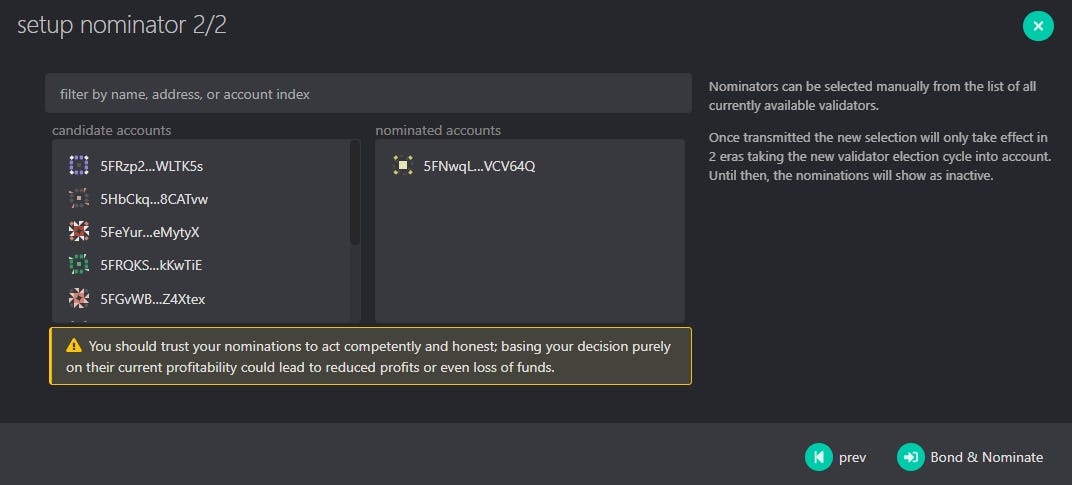The width and height of the screenshot is (1072, 485).
Task: Click the yellow warning triangle icon
Action: [74, 346]
